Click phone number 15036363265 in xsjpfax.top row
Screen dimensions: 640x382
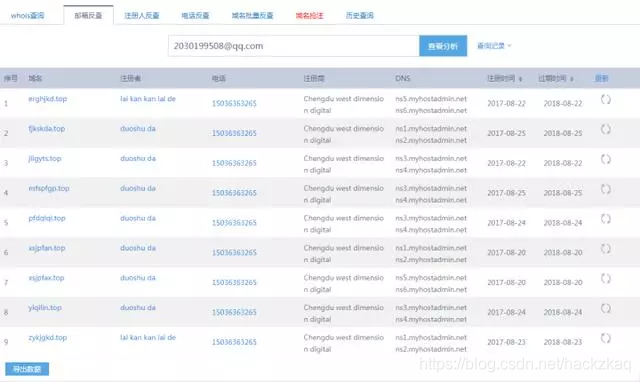point(234,282)
